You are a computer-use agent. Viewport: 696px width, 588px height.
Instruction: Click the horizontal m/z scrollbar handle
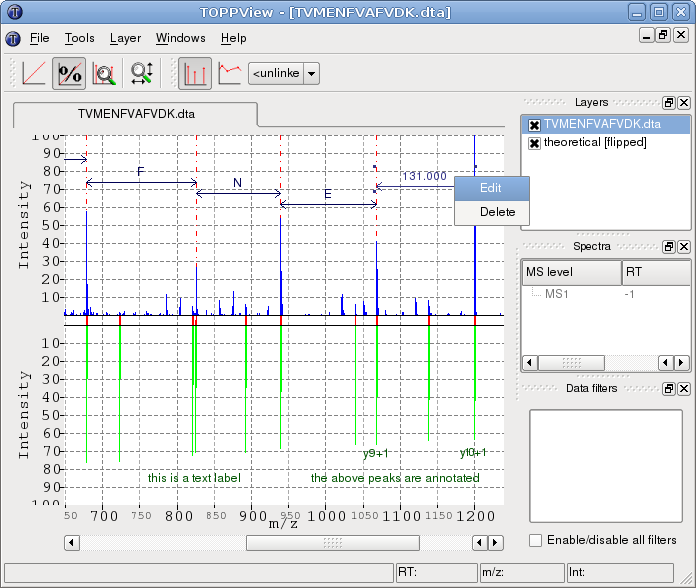333,542
